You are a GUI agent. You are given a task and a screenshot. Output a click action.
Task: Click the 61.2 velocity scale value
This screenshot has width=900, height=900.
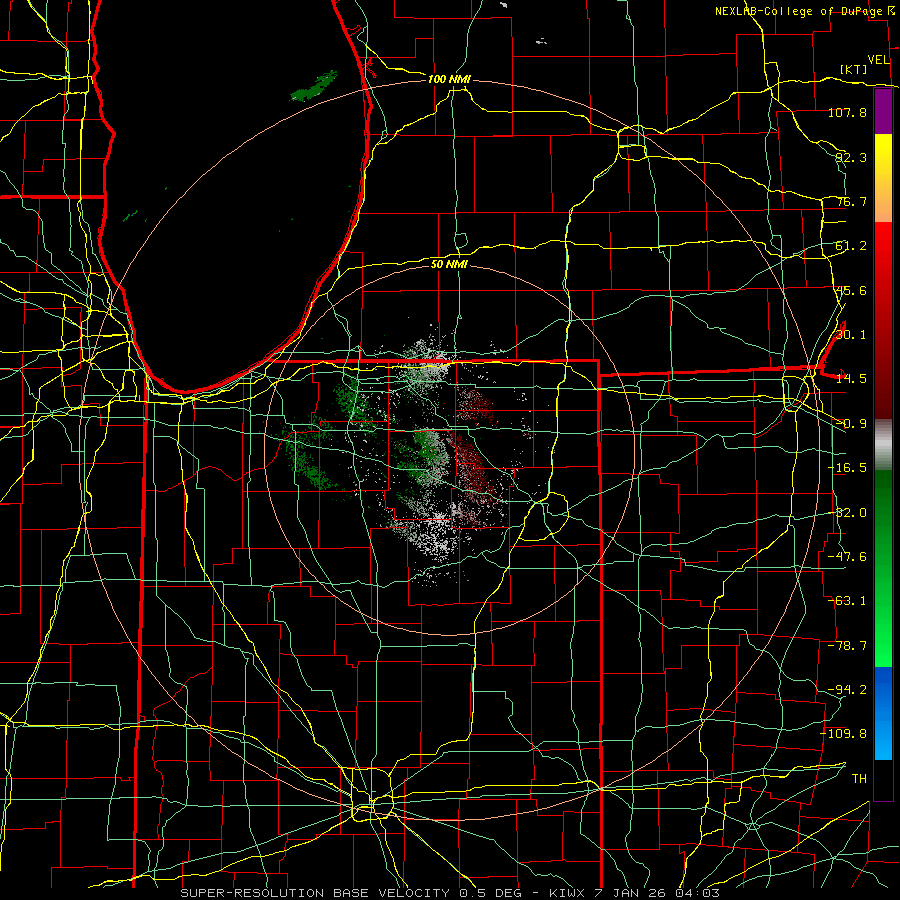click(x=851, y=246)
